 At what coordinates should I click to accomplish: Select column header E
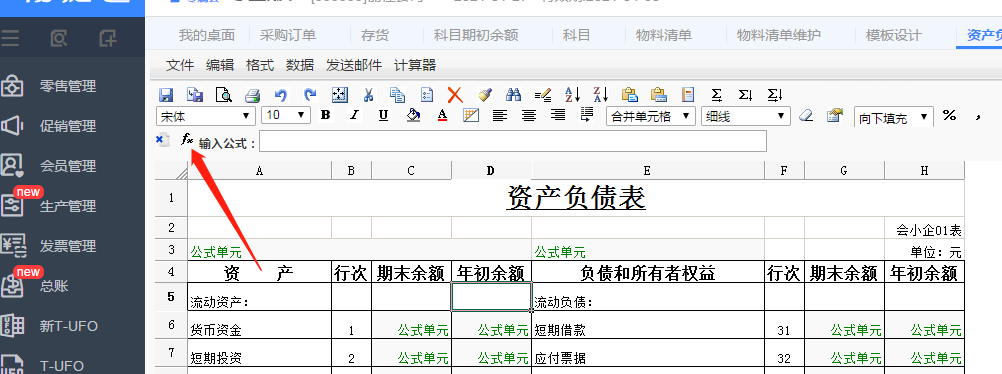point(647,170)
